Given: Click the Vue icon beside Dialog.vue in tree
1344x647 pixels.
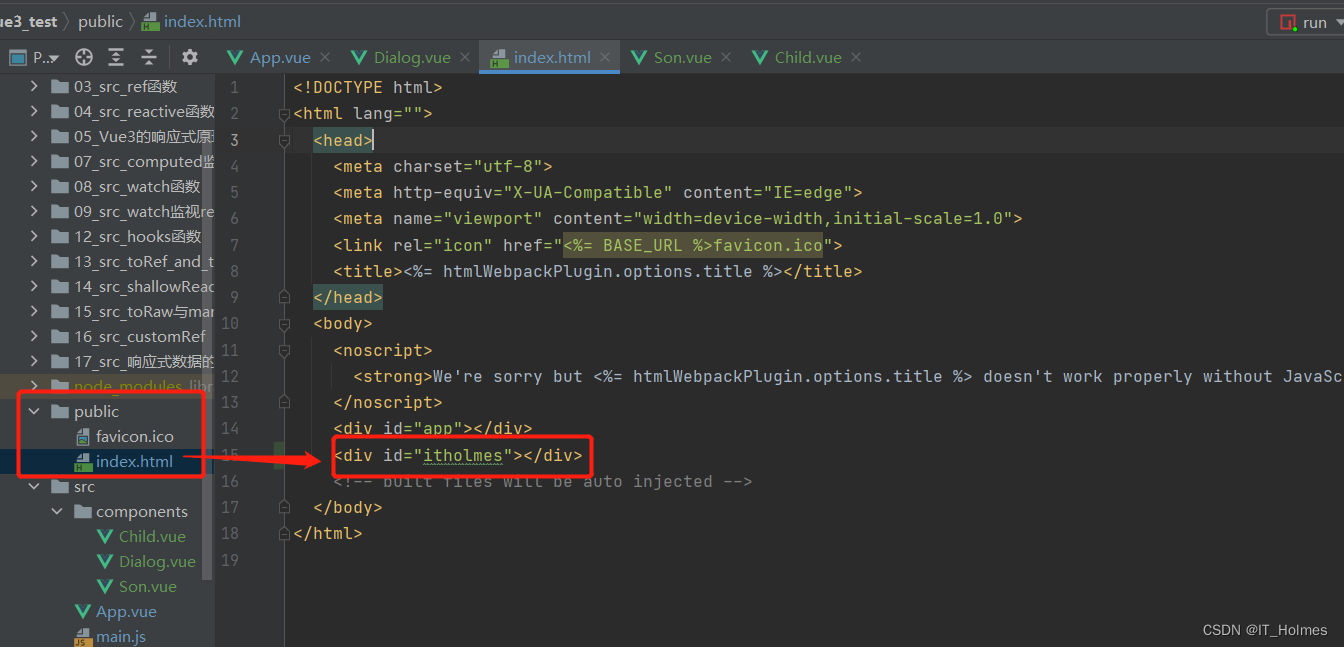Looking at the screenshot, I should point(105,562).
